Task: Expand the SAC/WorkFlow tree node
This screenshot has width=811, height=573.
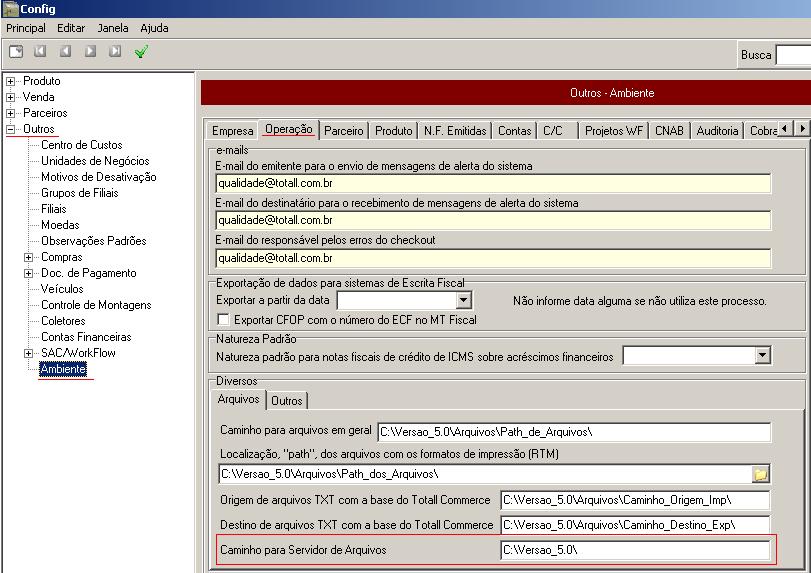Action: (x=28, y=354)
